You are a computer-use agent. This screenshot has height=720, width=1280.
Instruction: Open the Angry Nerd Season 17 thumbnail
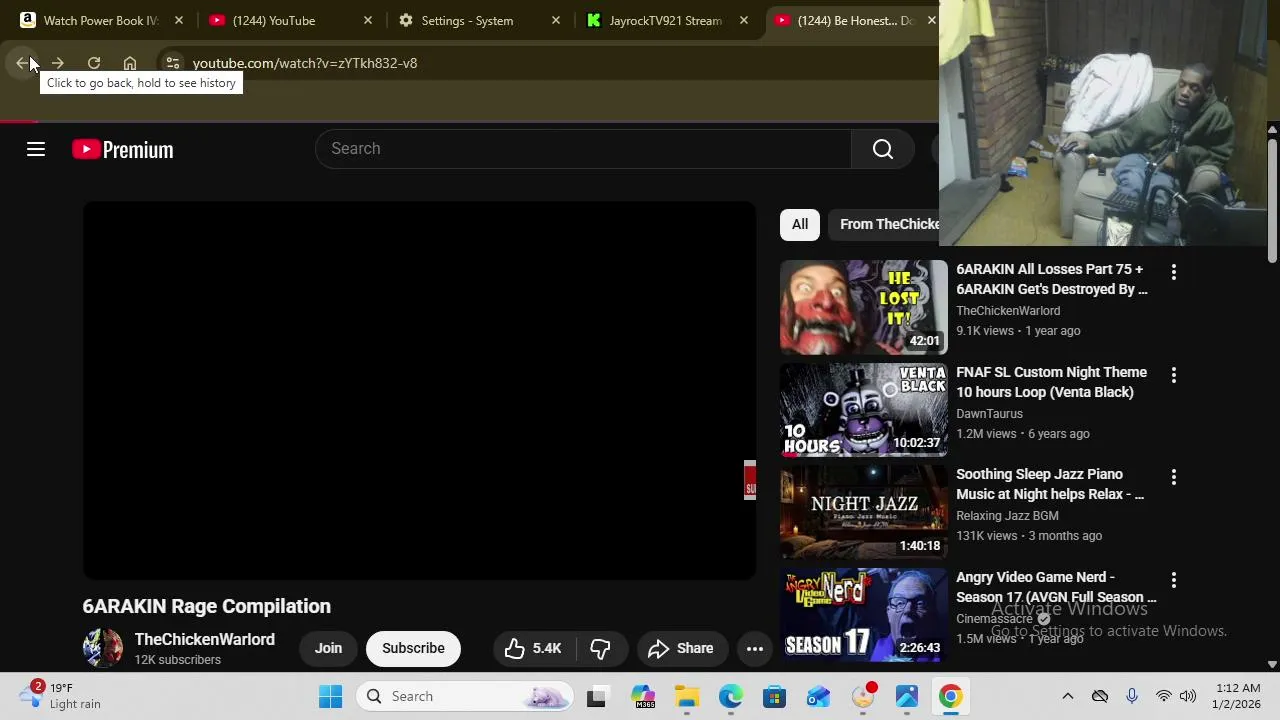point(863,615)
